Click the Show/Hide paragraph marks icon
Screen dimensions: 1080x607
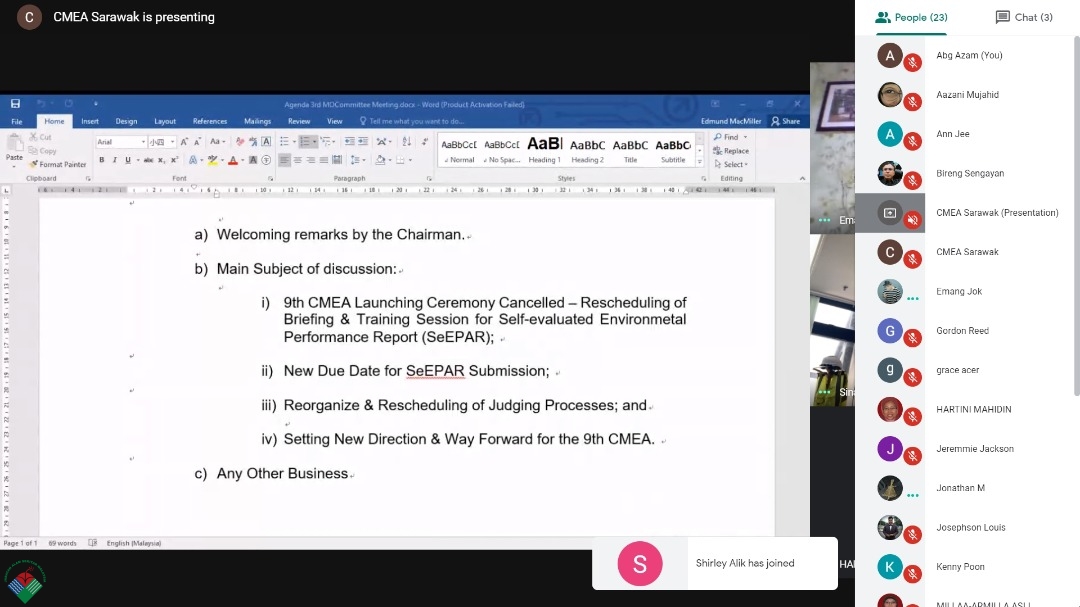pos(424,142)
